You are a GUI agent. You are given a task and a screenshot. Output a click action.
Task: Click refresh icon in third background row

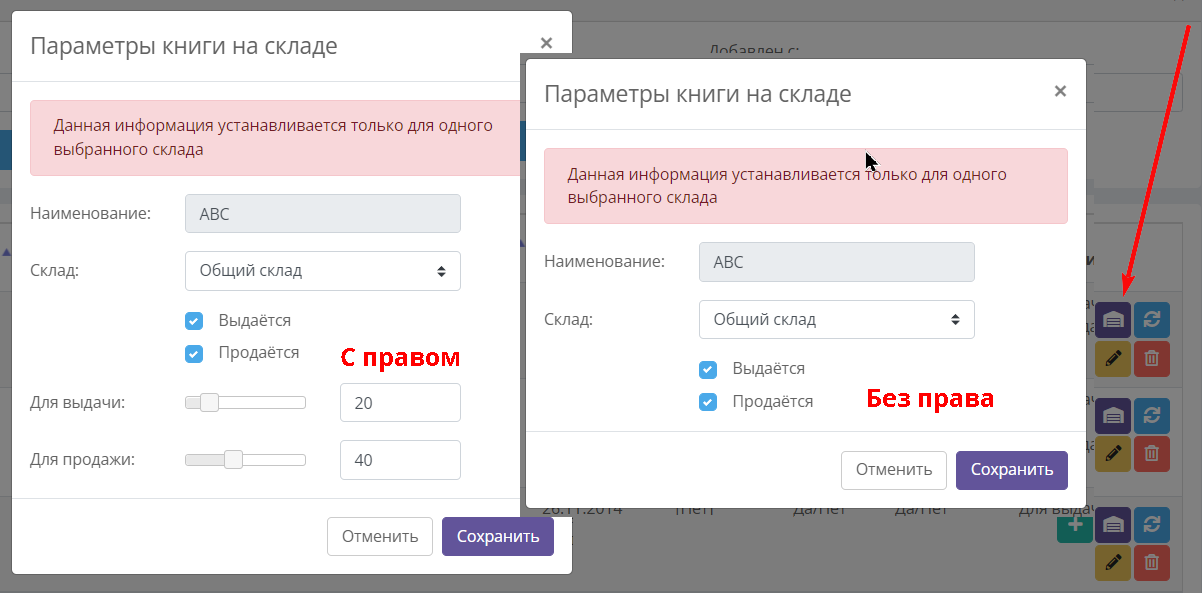coord(1152,525)
